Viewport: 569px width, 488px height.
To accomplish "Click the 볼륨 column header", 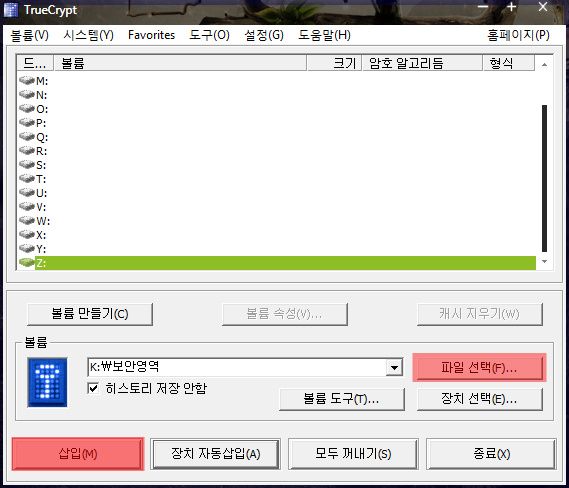I will (x=180, y=63).
